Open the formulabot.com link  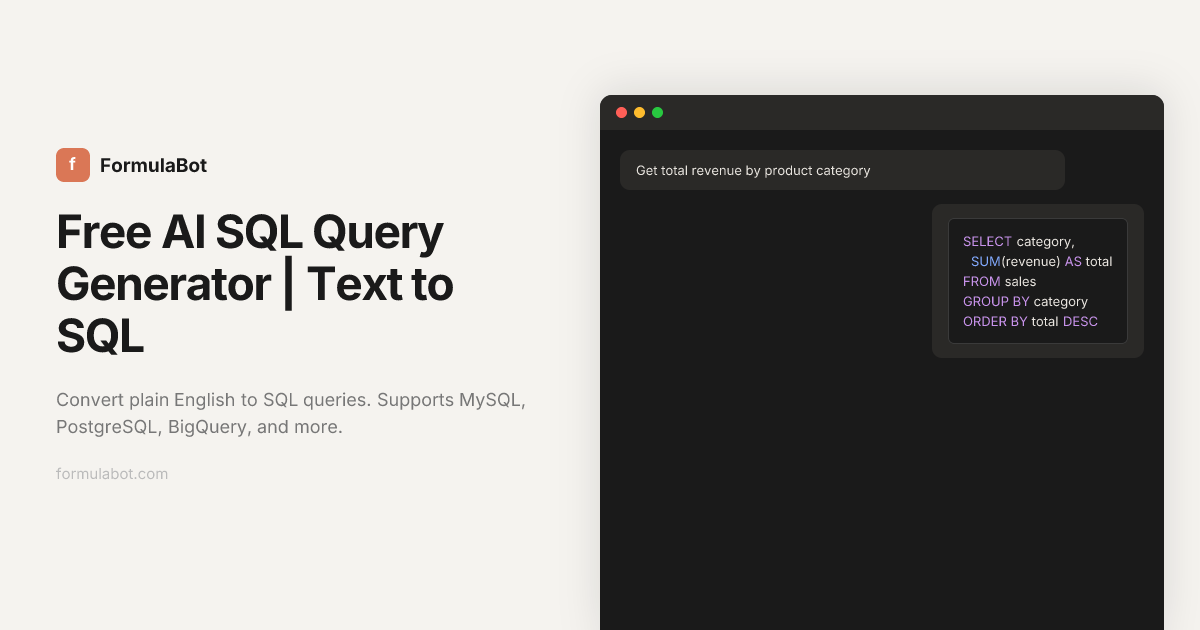[112, 474]
